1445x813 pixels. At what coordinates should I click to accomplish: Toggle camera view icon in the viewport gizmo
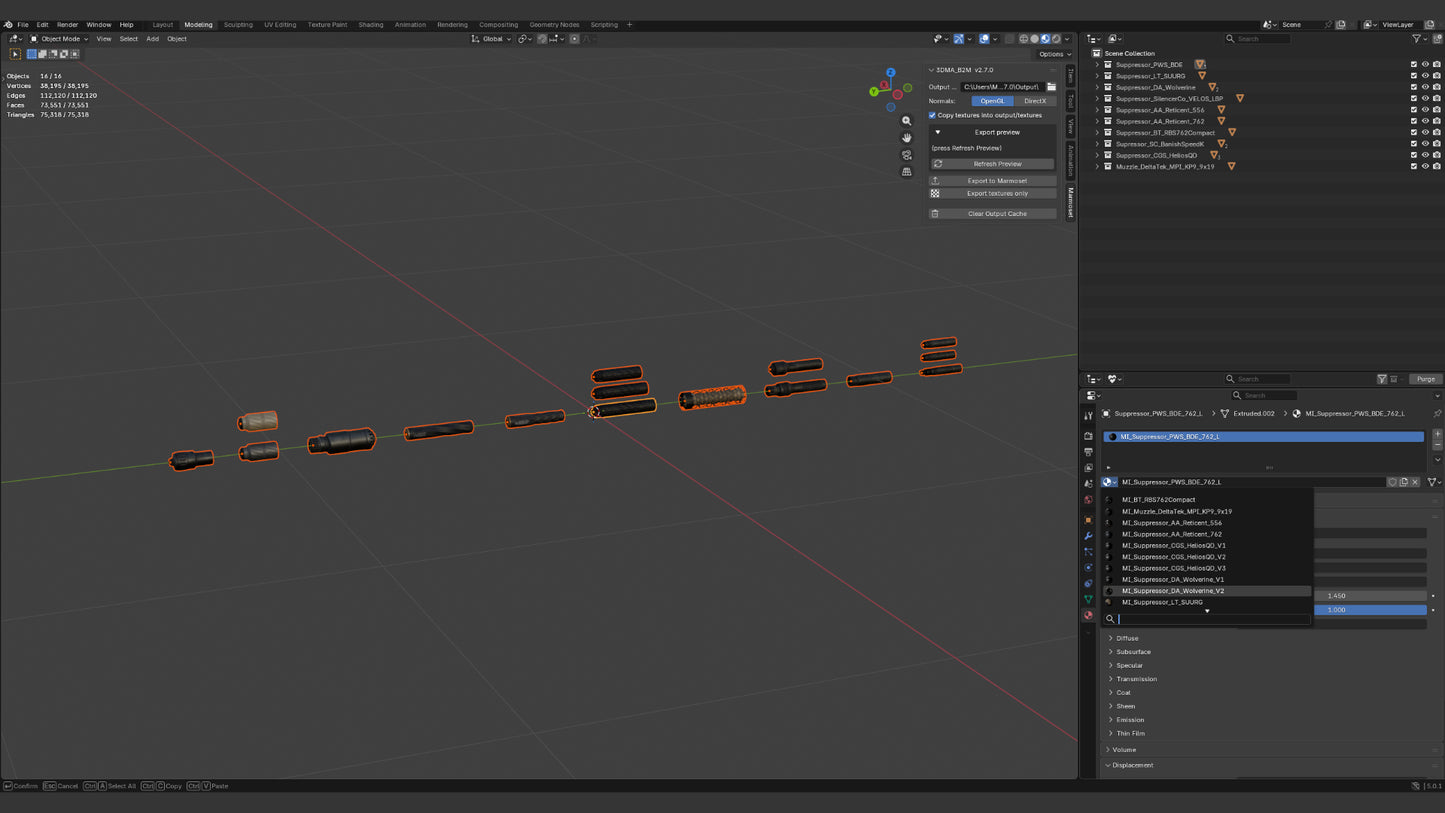click(x=906, y=155)
